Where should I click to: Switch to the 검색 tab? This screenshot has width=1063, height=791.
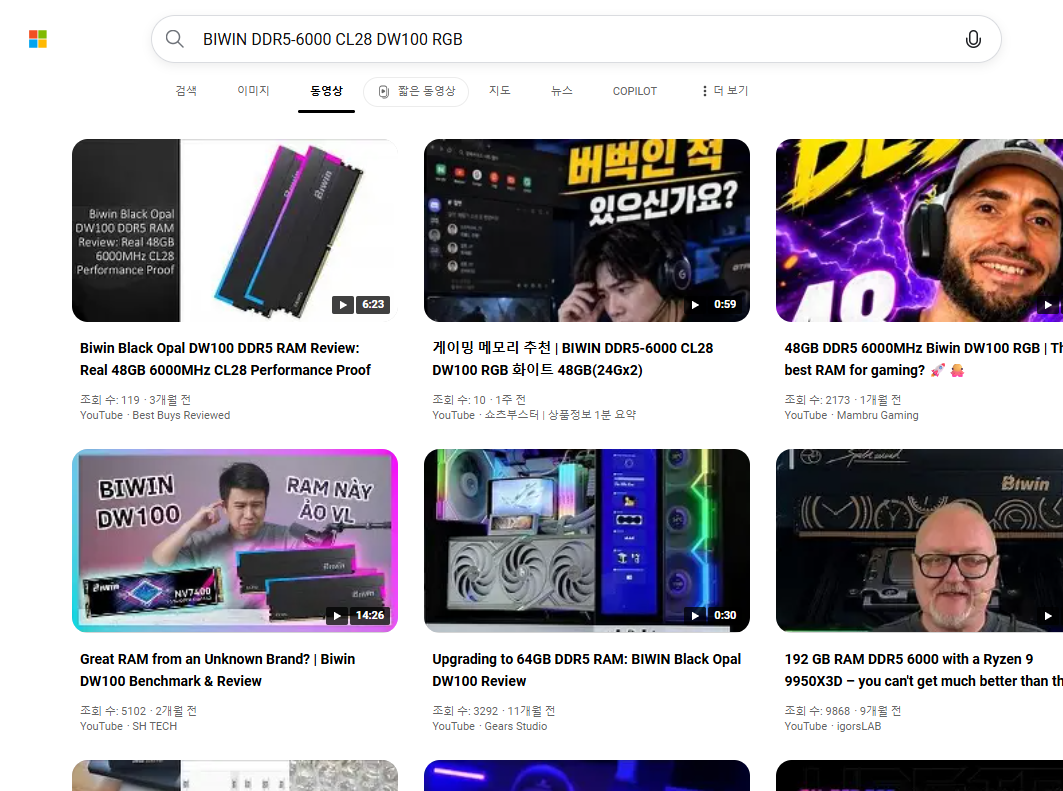click(186, 91)
